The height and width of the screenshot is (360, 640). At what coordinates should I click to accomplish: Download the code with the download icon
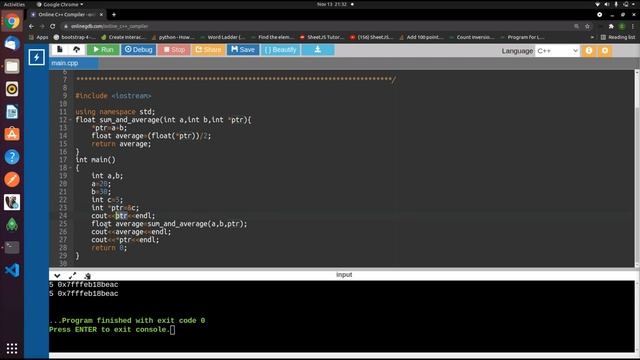[x=318, y=49]
